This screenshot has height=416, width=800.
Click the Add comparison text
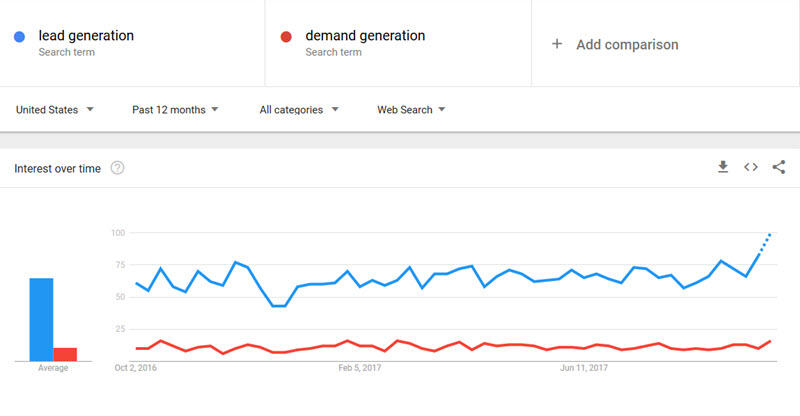click(x=627, y=44)
